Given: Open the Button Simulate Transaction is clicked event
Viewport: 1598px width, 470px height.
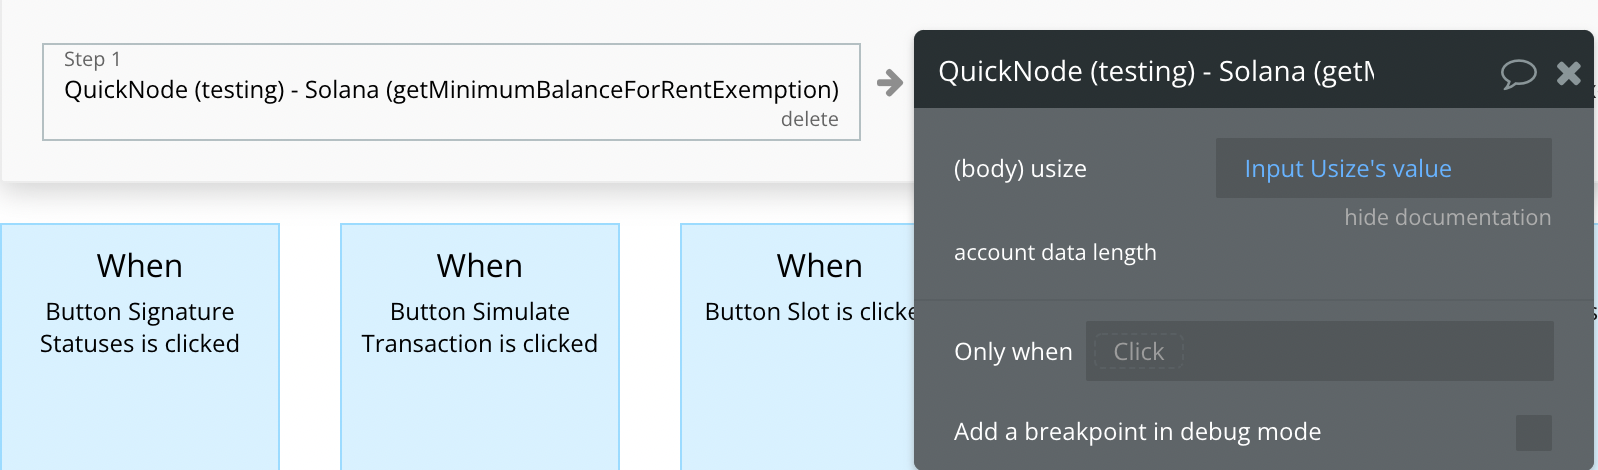Looking at the screenshot, I should (x=480, y=346).
